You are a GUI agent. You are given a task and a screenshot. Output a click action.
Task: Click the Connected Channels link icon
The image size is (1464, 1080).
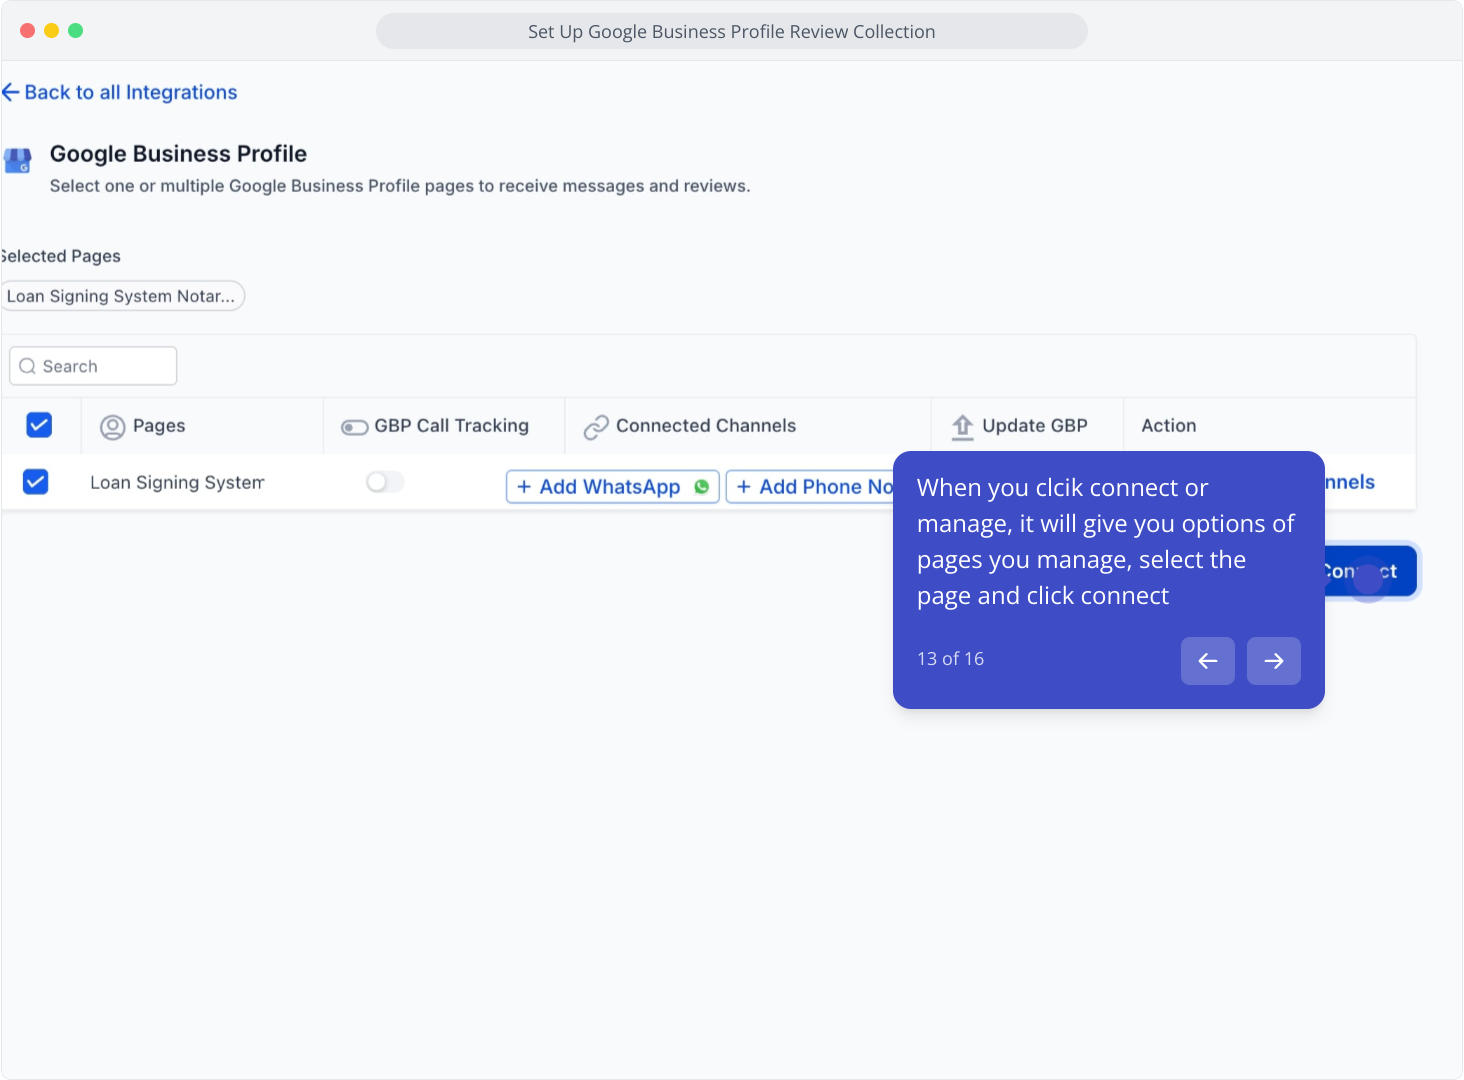pos(596,427)
